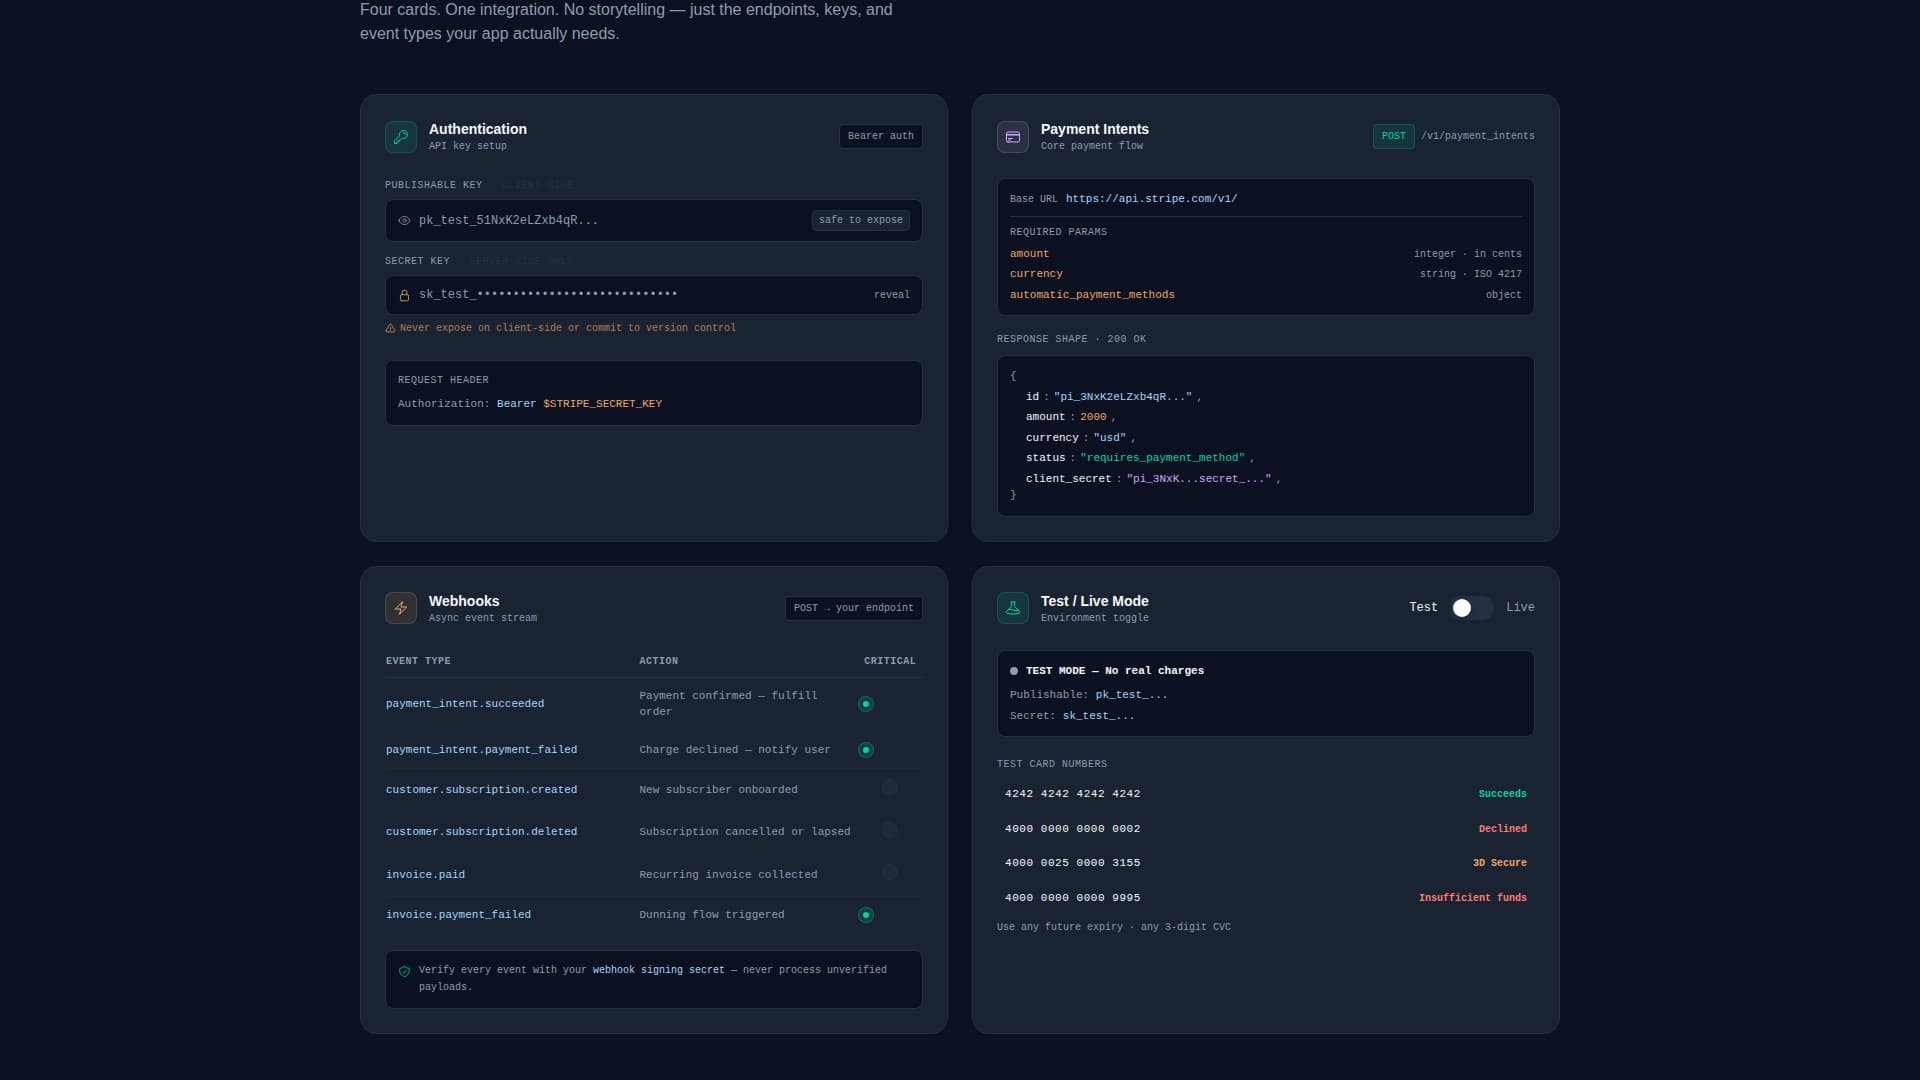Select the card icon beside Payment Intents

click(1012, 137)
